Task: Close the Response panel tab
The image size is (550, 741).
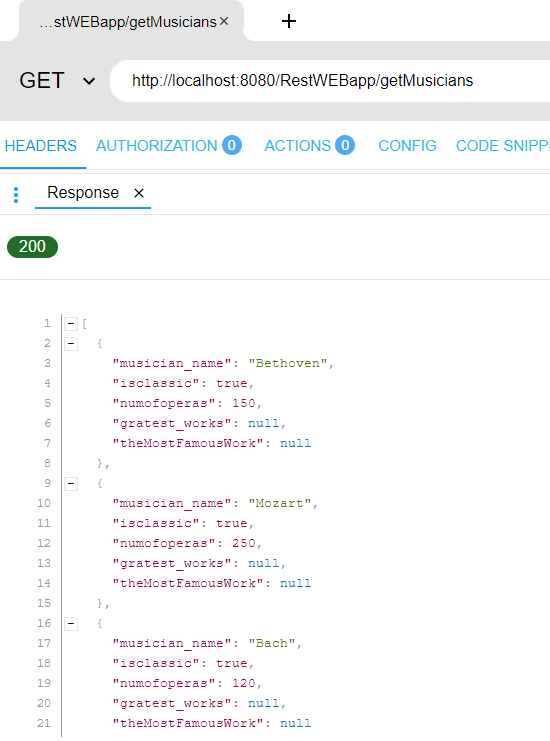Action: click(x=138, y=193)
